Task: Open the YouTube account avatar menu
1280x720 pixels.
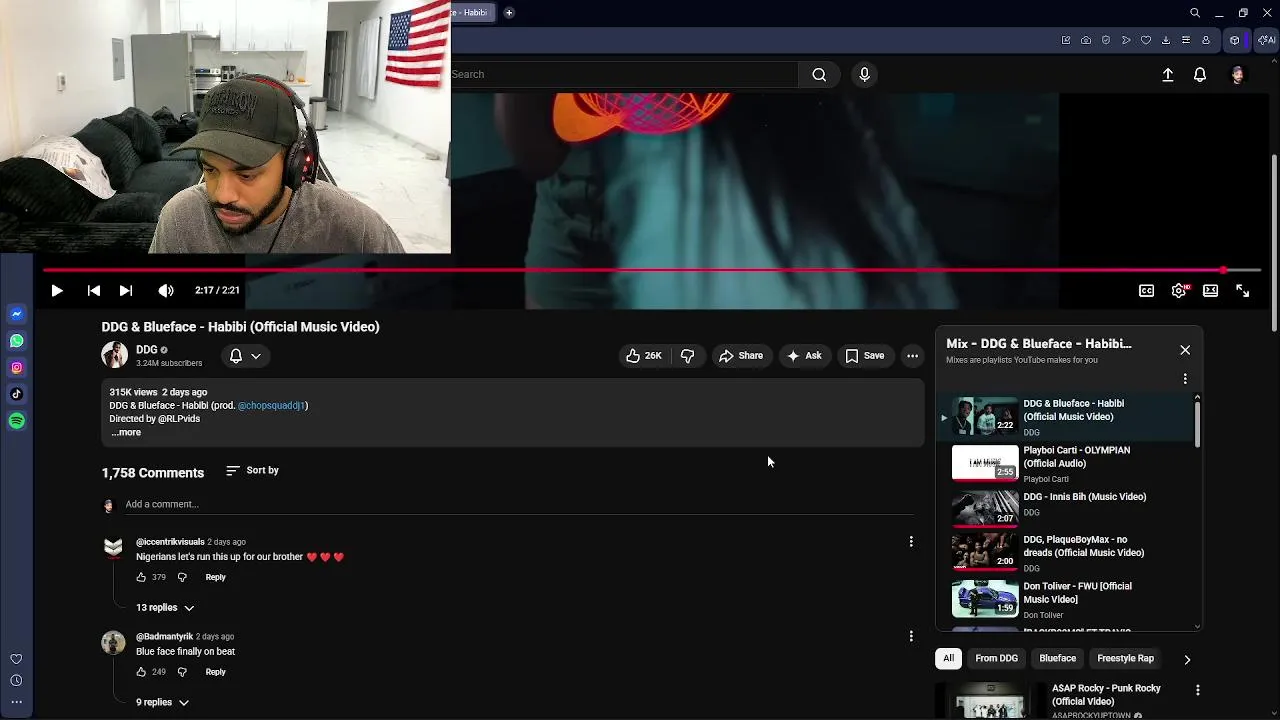Action: click(x=1238, y=75)
